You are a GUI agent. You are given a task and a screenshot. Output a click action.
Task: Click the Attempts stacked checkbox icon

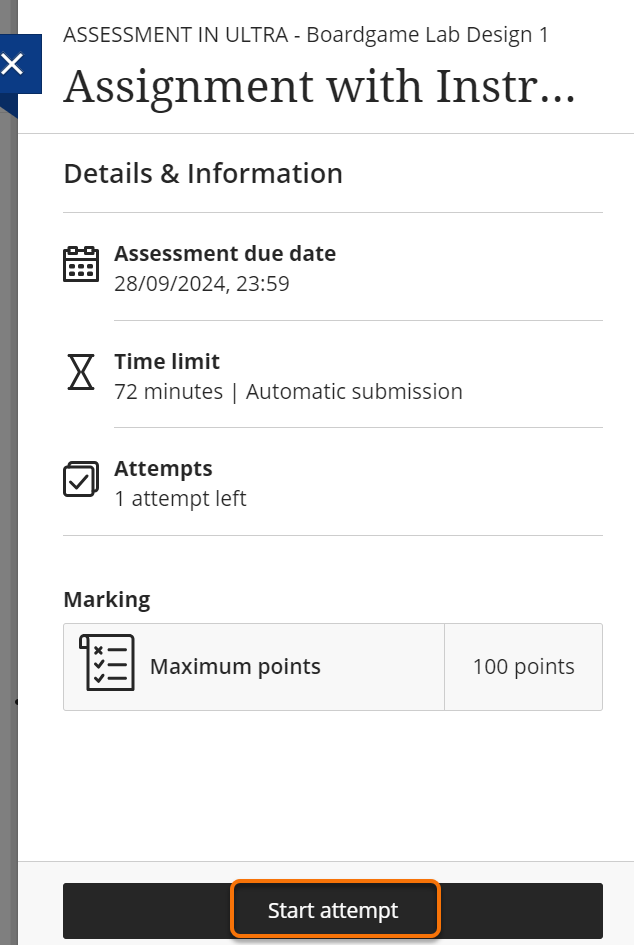[x=81, y=479]
